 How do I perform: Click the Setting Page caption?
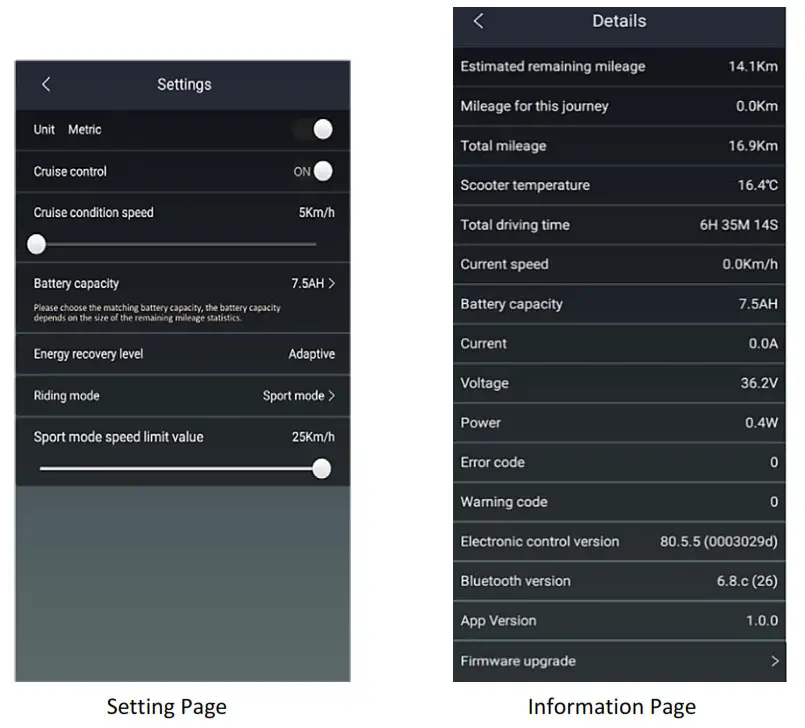point(166,707)
